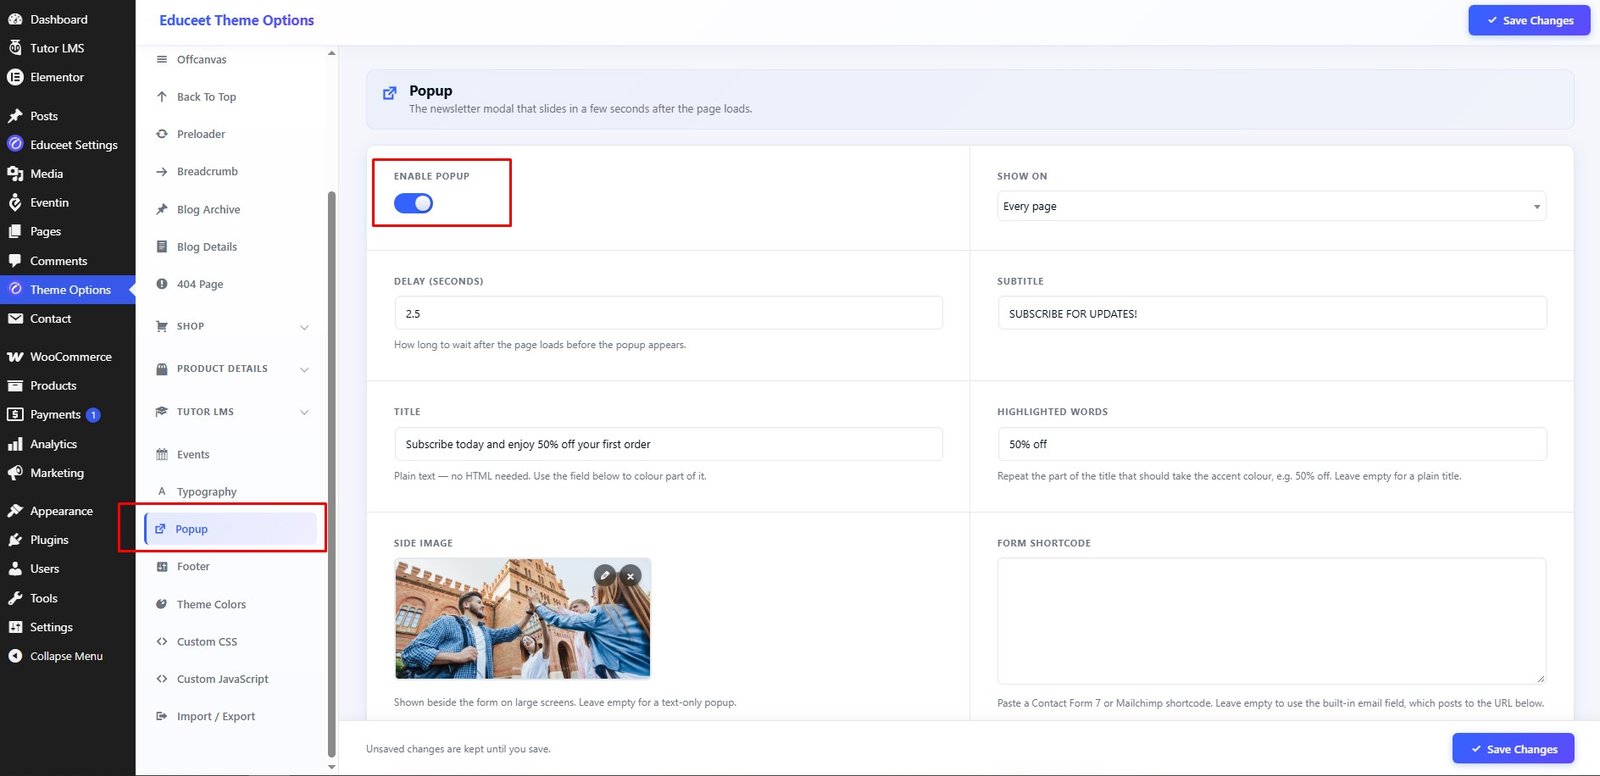Click the Marketing megaphone icon

(15, 473)
